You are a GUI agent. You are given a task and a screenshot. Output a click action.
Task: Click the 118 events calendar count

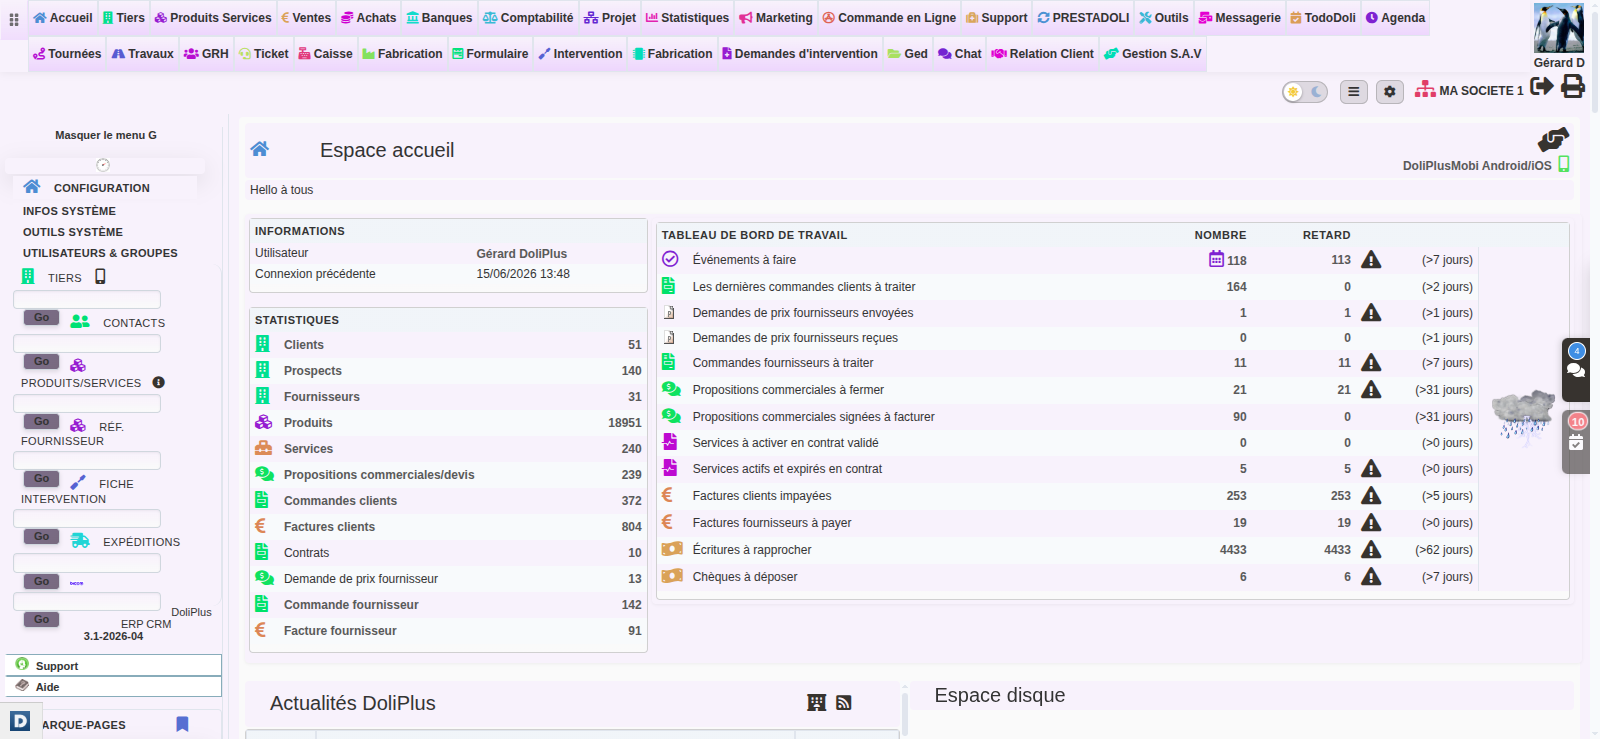click(x=1228, y=260)
